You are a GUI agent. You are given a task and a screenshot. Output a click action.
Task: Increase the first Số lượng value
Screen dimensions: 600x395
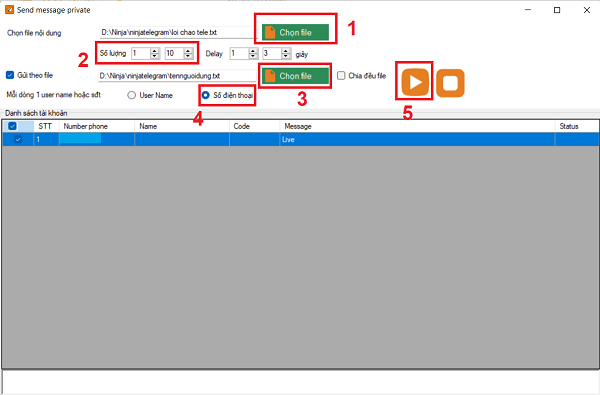pos(155,51)
